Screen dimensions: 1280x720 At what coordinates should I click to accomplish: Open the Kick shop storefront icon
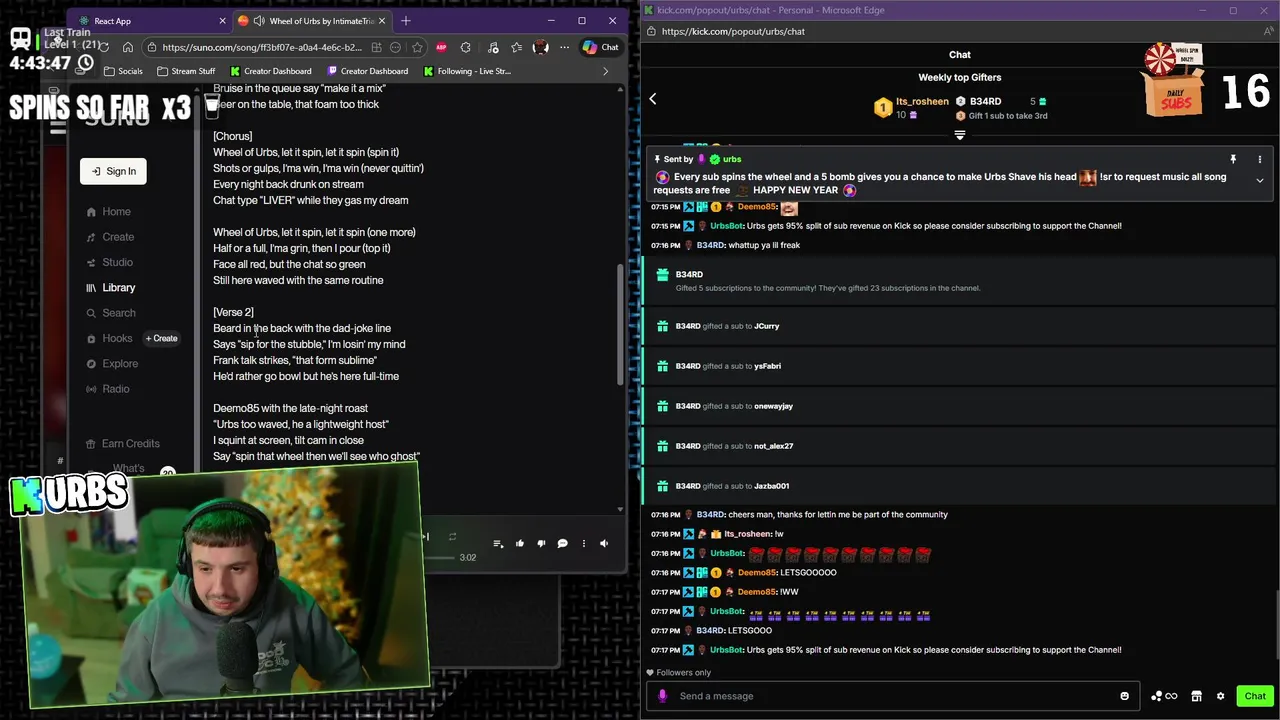pyautogui.click(x=1196, y=696)
